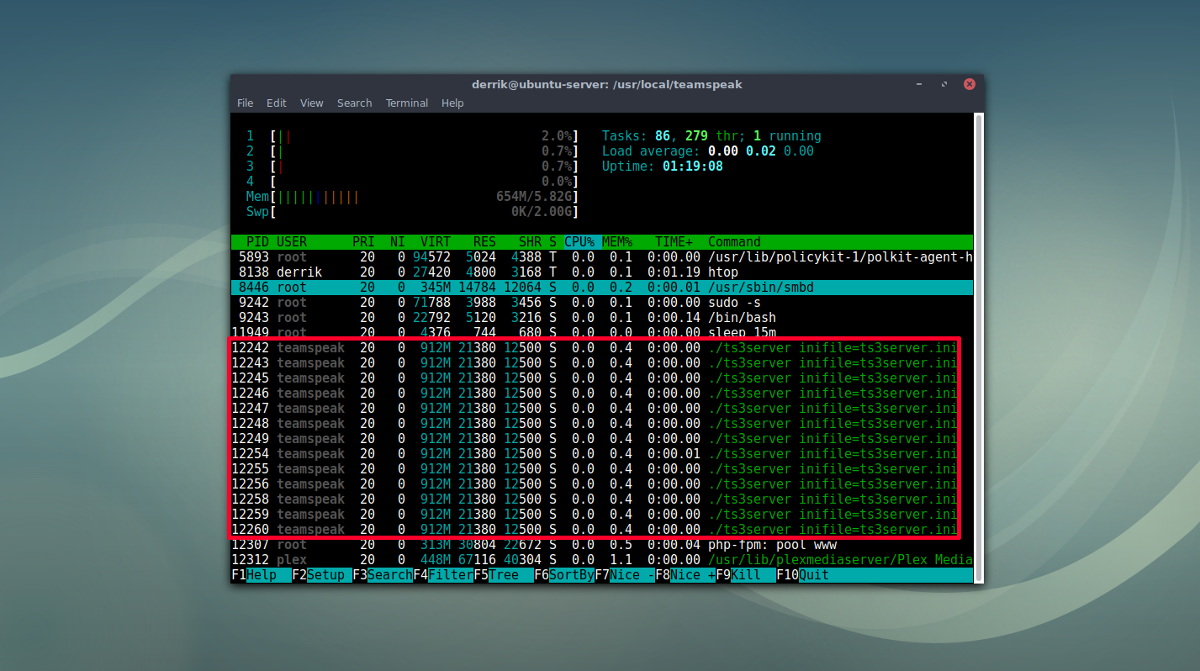Viewport: 1200px width, 671px height.
Task: Open the Search menu
Action: (354, 103)
